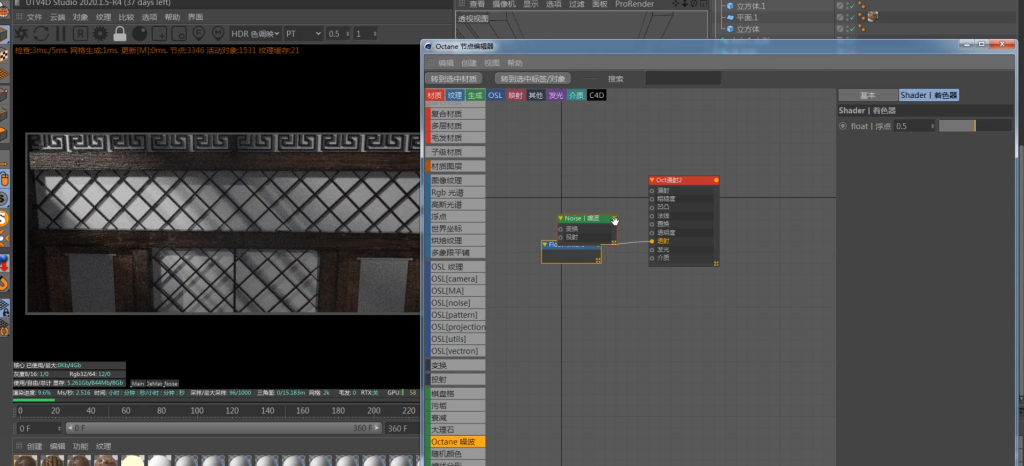Click the float value slider bar
Image resolution: width=1024 pixels, height=466 pixels.
point(975,126)
